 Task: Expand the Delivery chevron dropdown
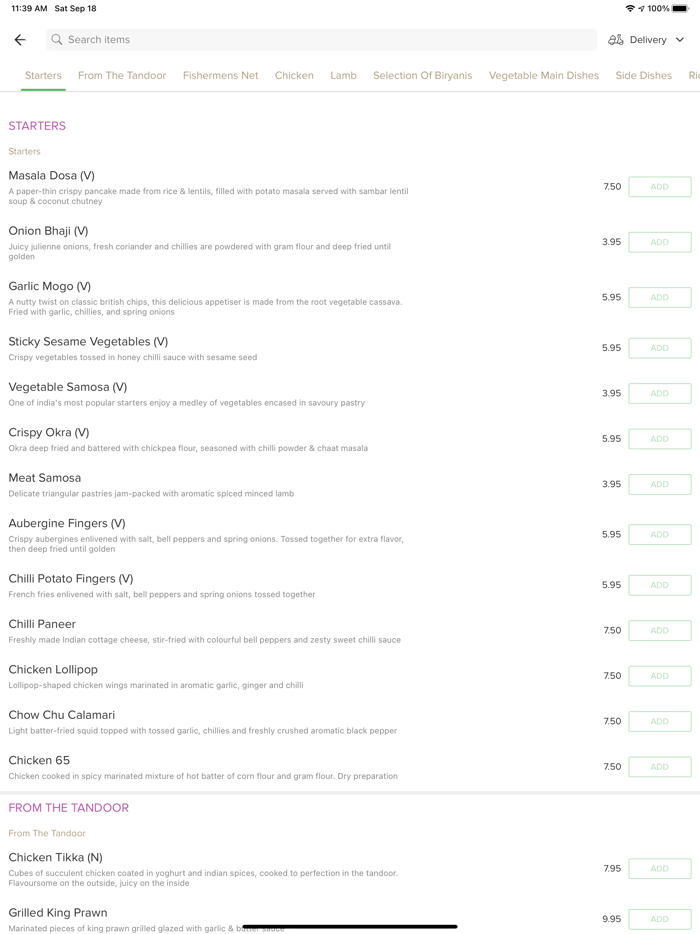pyautogui.click(x=680, y=40)
